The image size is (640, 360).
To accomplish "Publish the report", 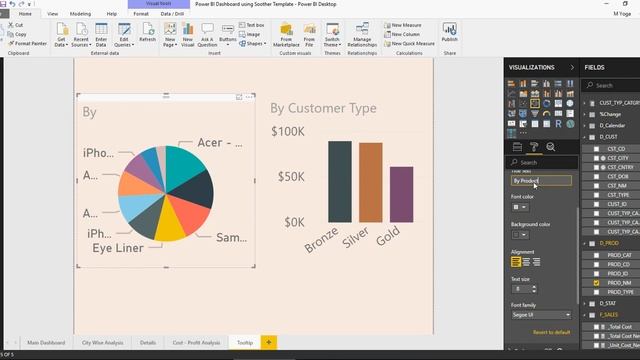I will [x=449, y=32].
